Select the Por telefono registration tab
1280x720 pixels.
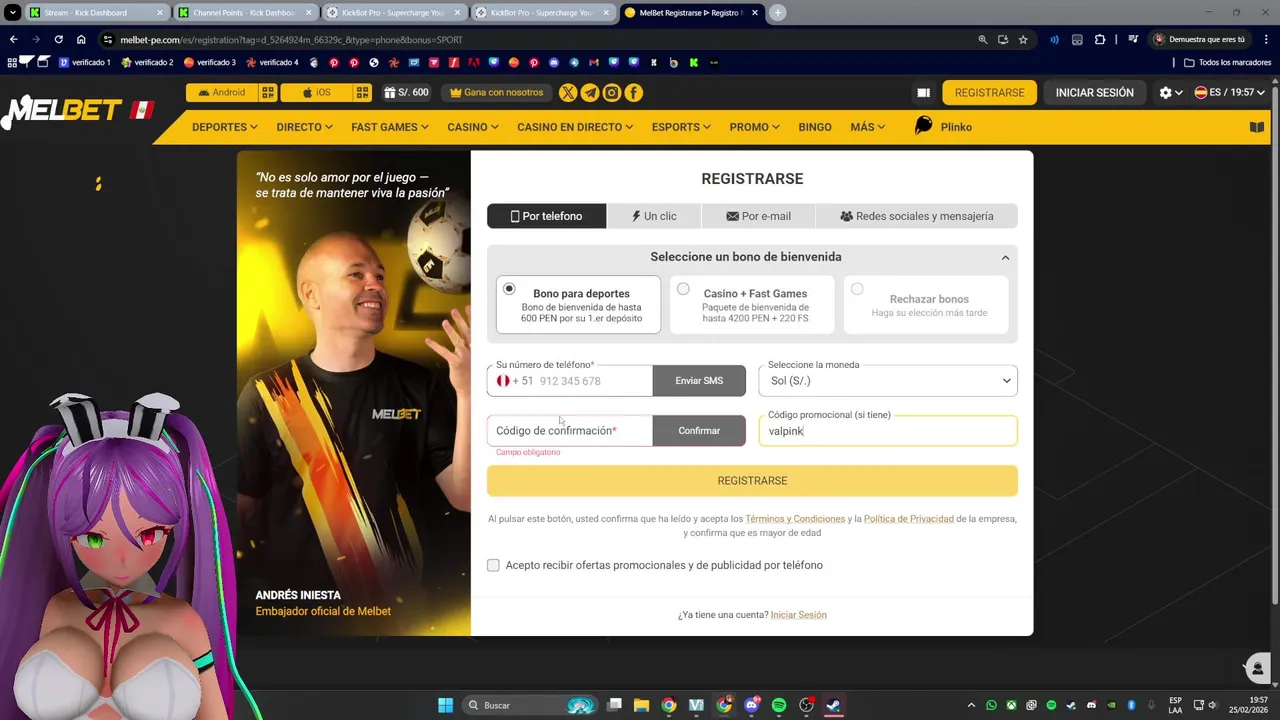click(546, 216)
